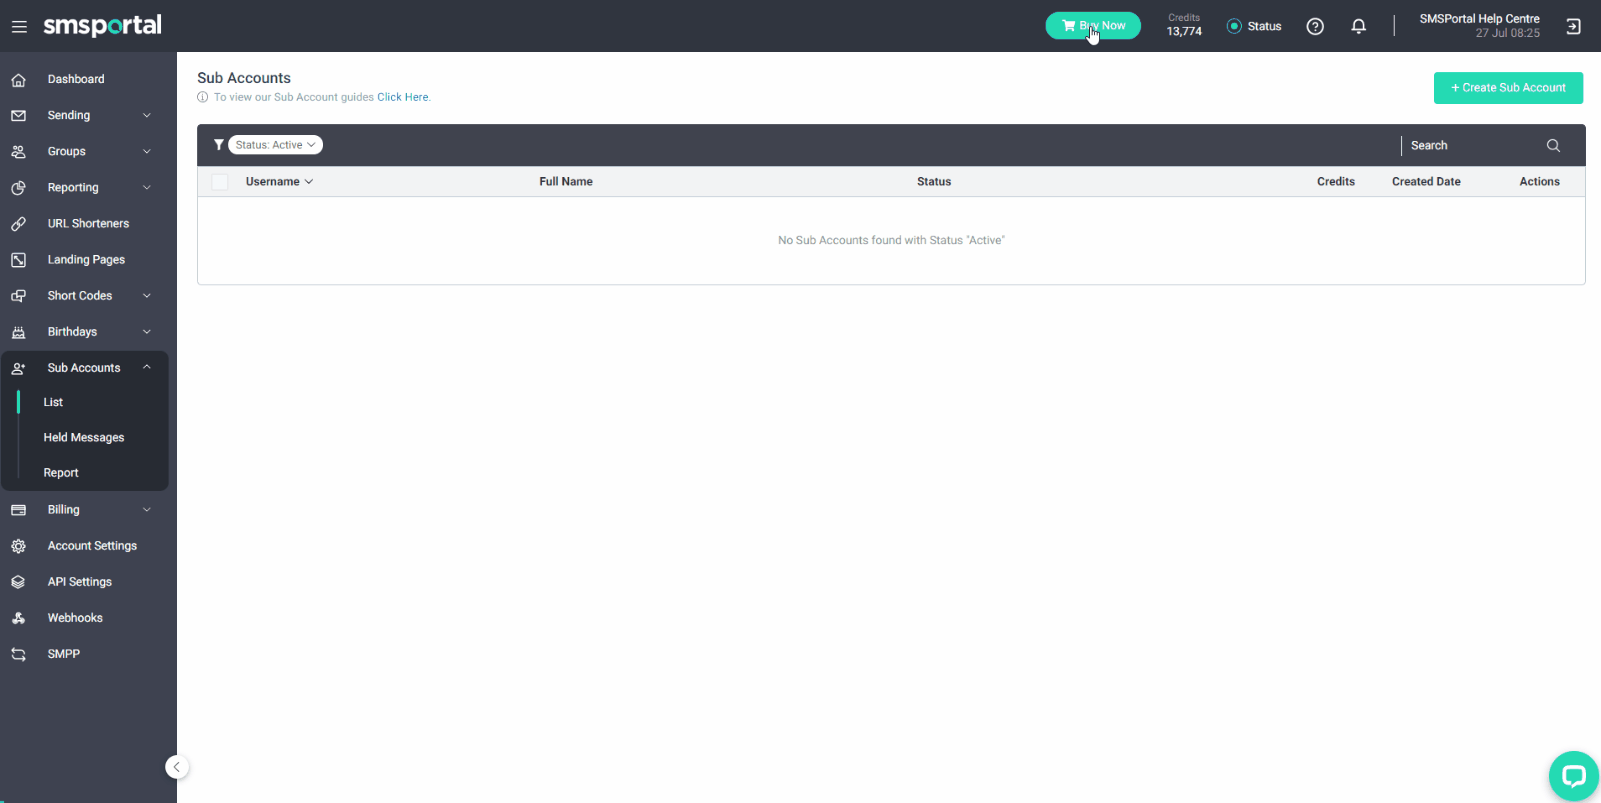Click the URL Shorteners link icon
This screenshot has height=803, width=1601.
pos(18,224)
